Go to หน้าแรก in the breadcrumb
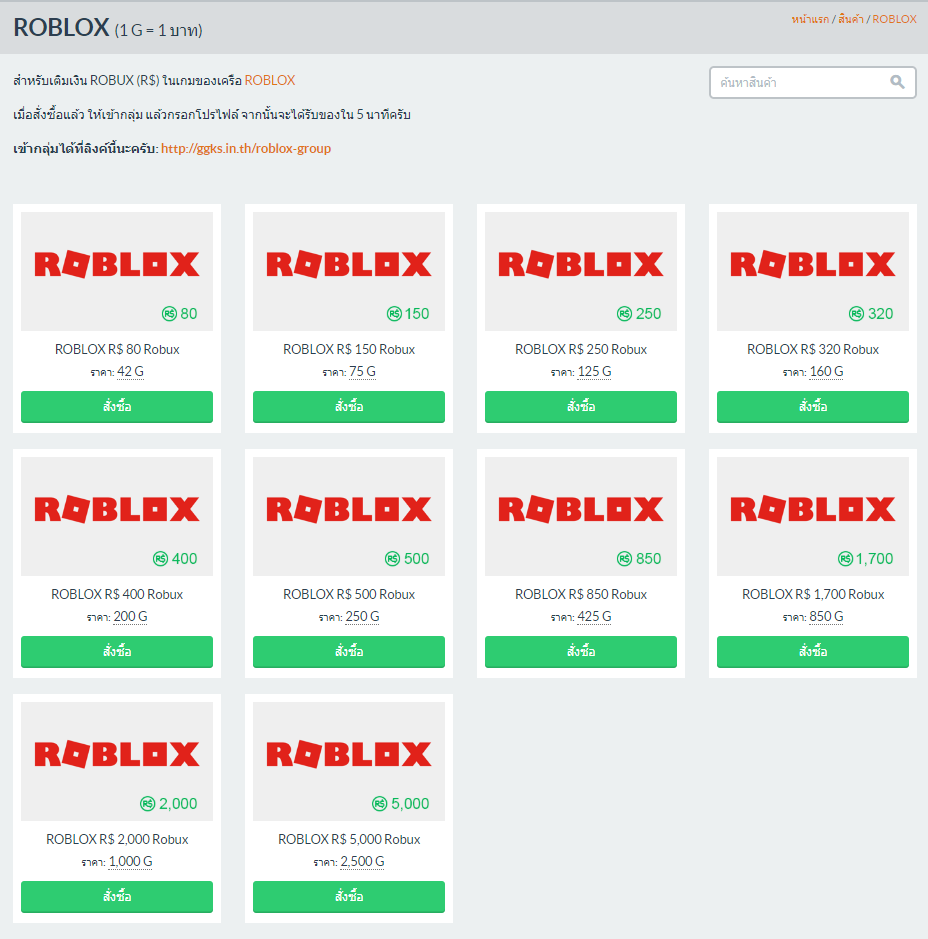Viewport: 928px width, 939px height. point(810,19)
